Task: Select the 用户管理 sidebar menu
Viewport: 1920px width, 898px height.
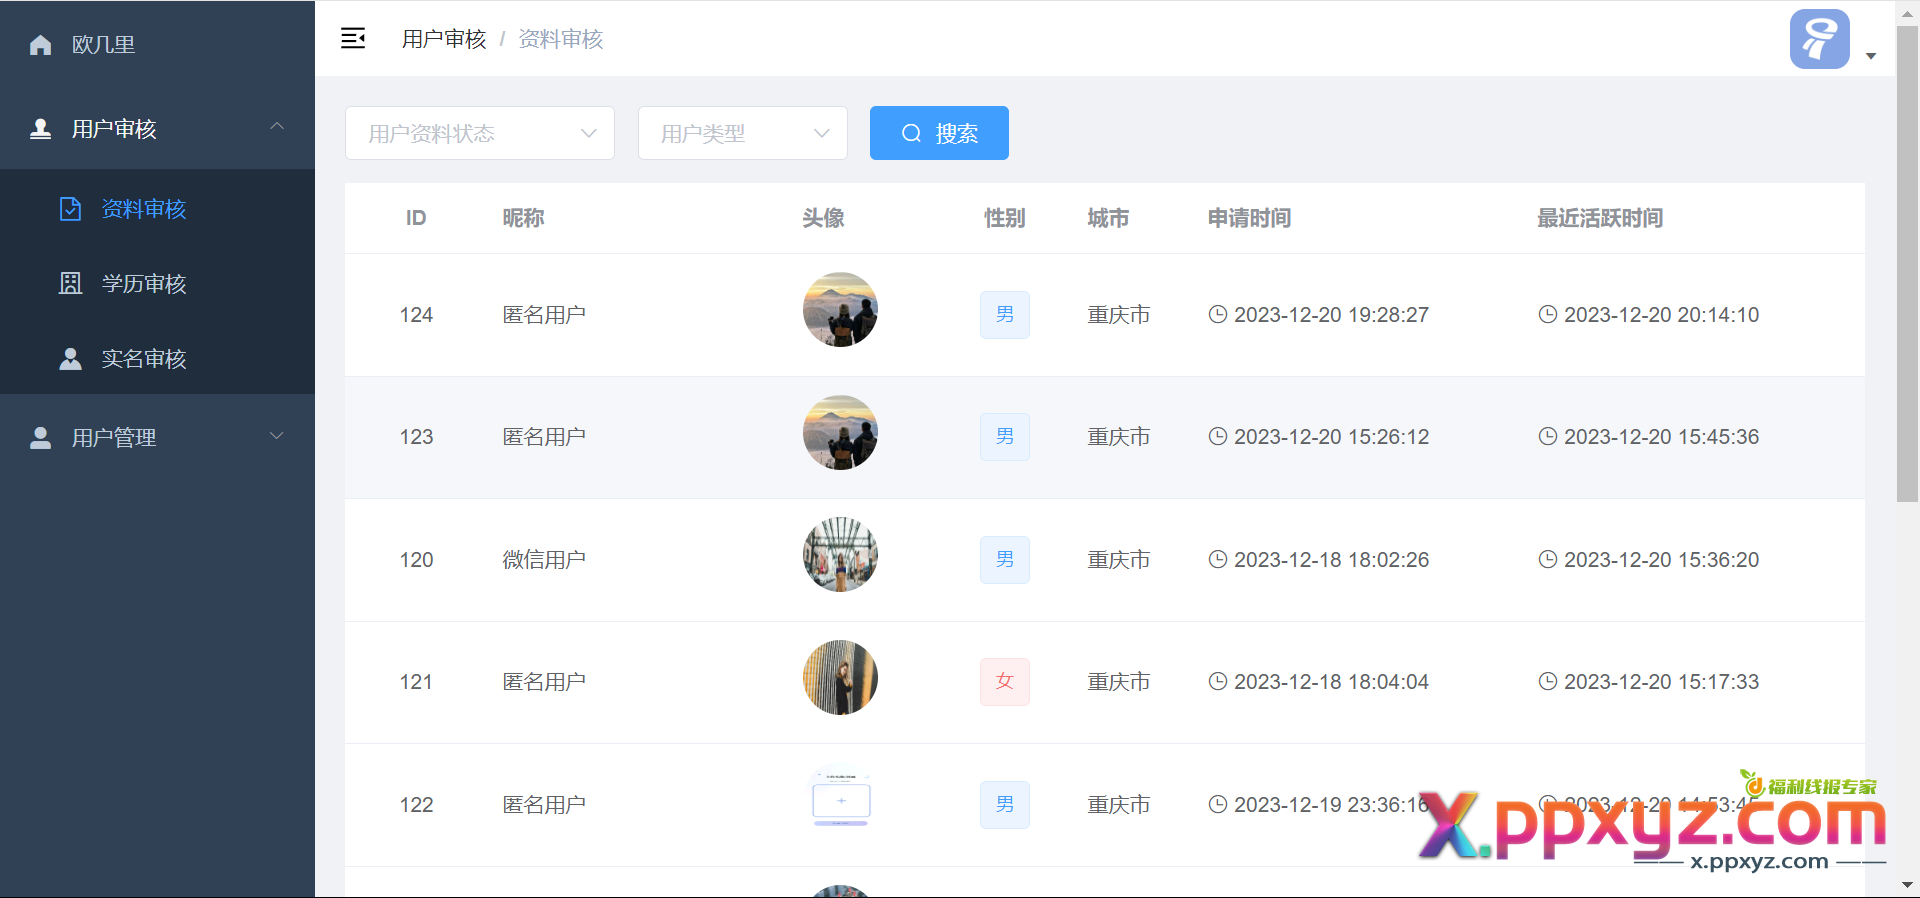Action: [x=157, y=438]
